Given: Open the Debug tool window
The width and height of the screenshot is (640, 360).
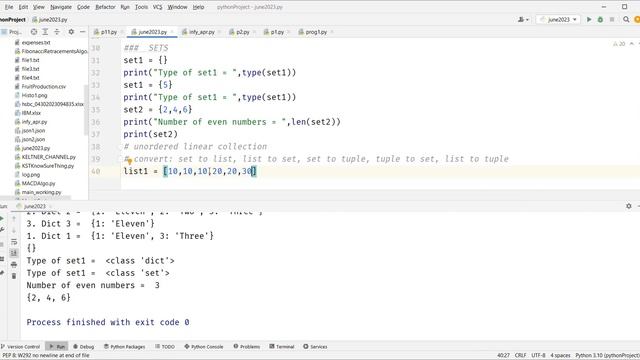Looking at the screenshot, I should tap(84, 347).
